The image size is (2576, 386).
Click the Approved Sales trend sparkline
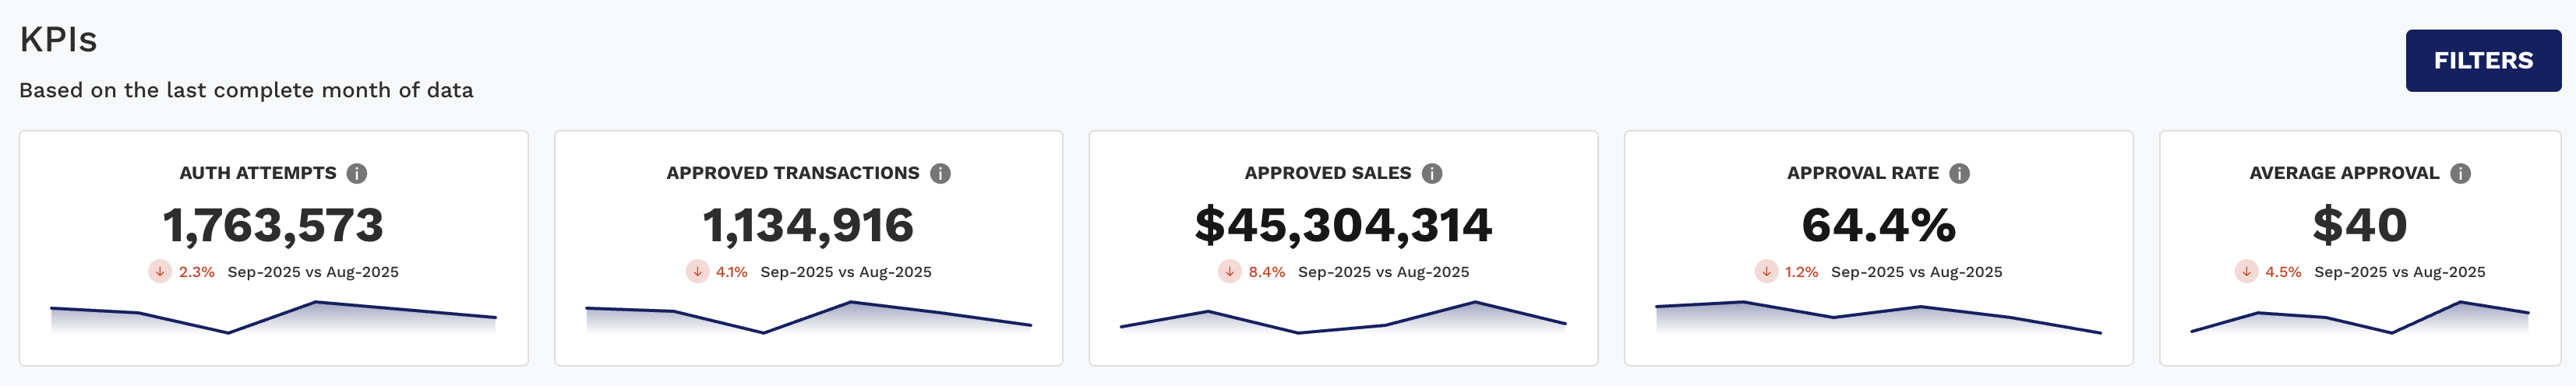1343,318
